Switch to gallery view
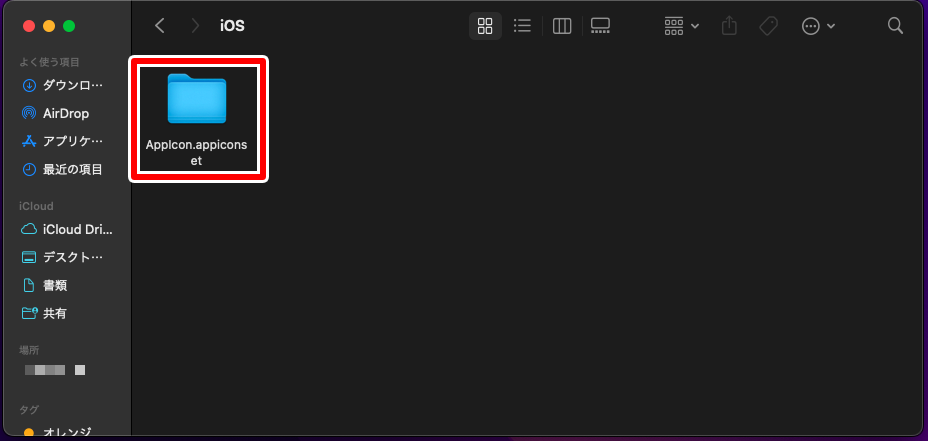The image size is (928, 441). (600, 26)
